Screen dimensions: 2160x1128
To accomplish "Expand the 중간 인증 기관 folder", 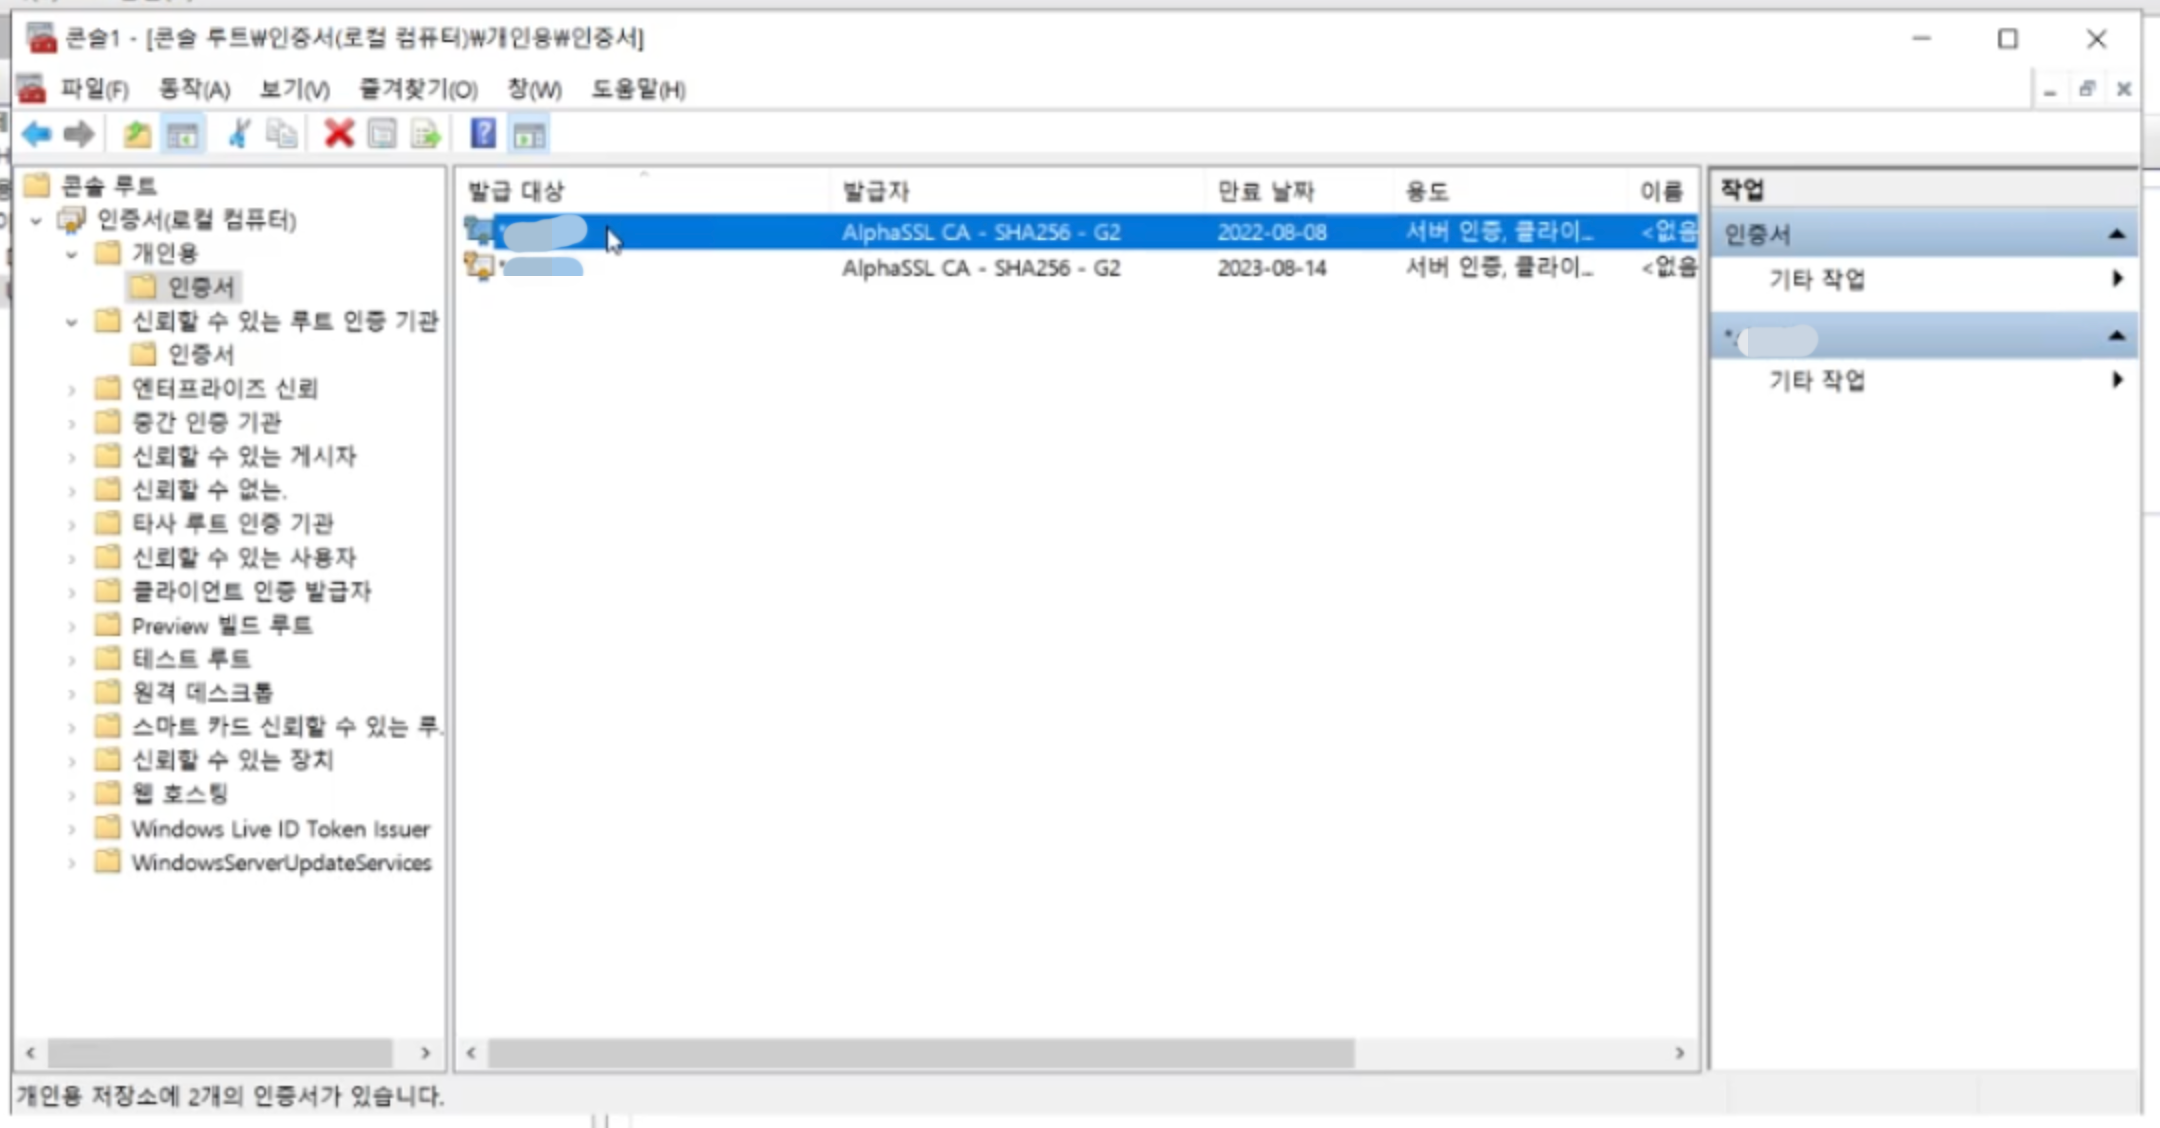I will 71,423.
